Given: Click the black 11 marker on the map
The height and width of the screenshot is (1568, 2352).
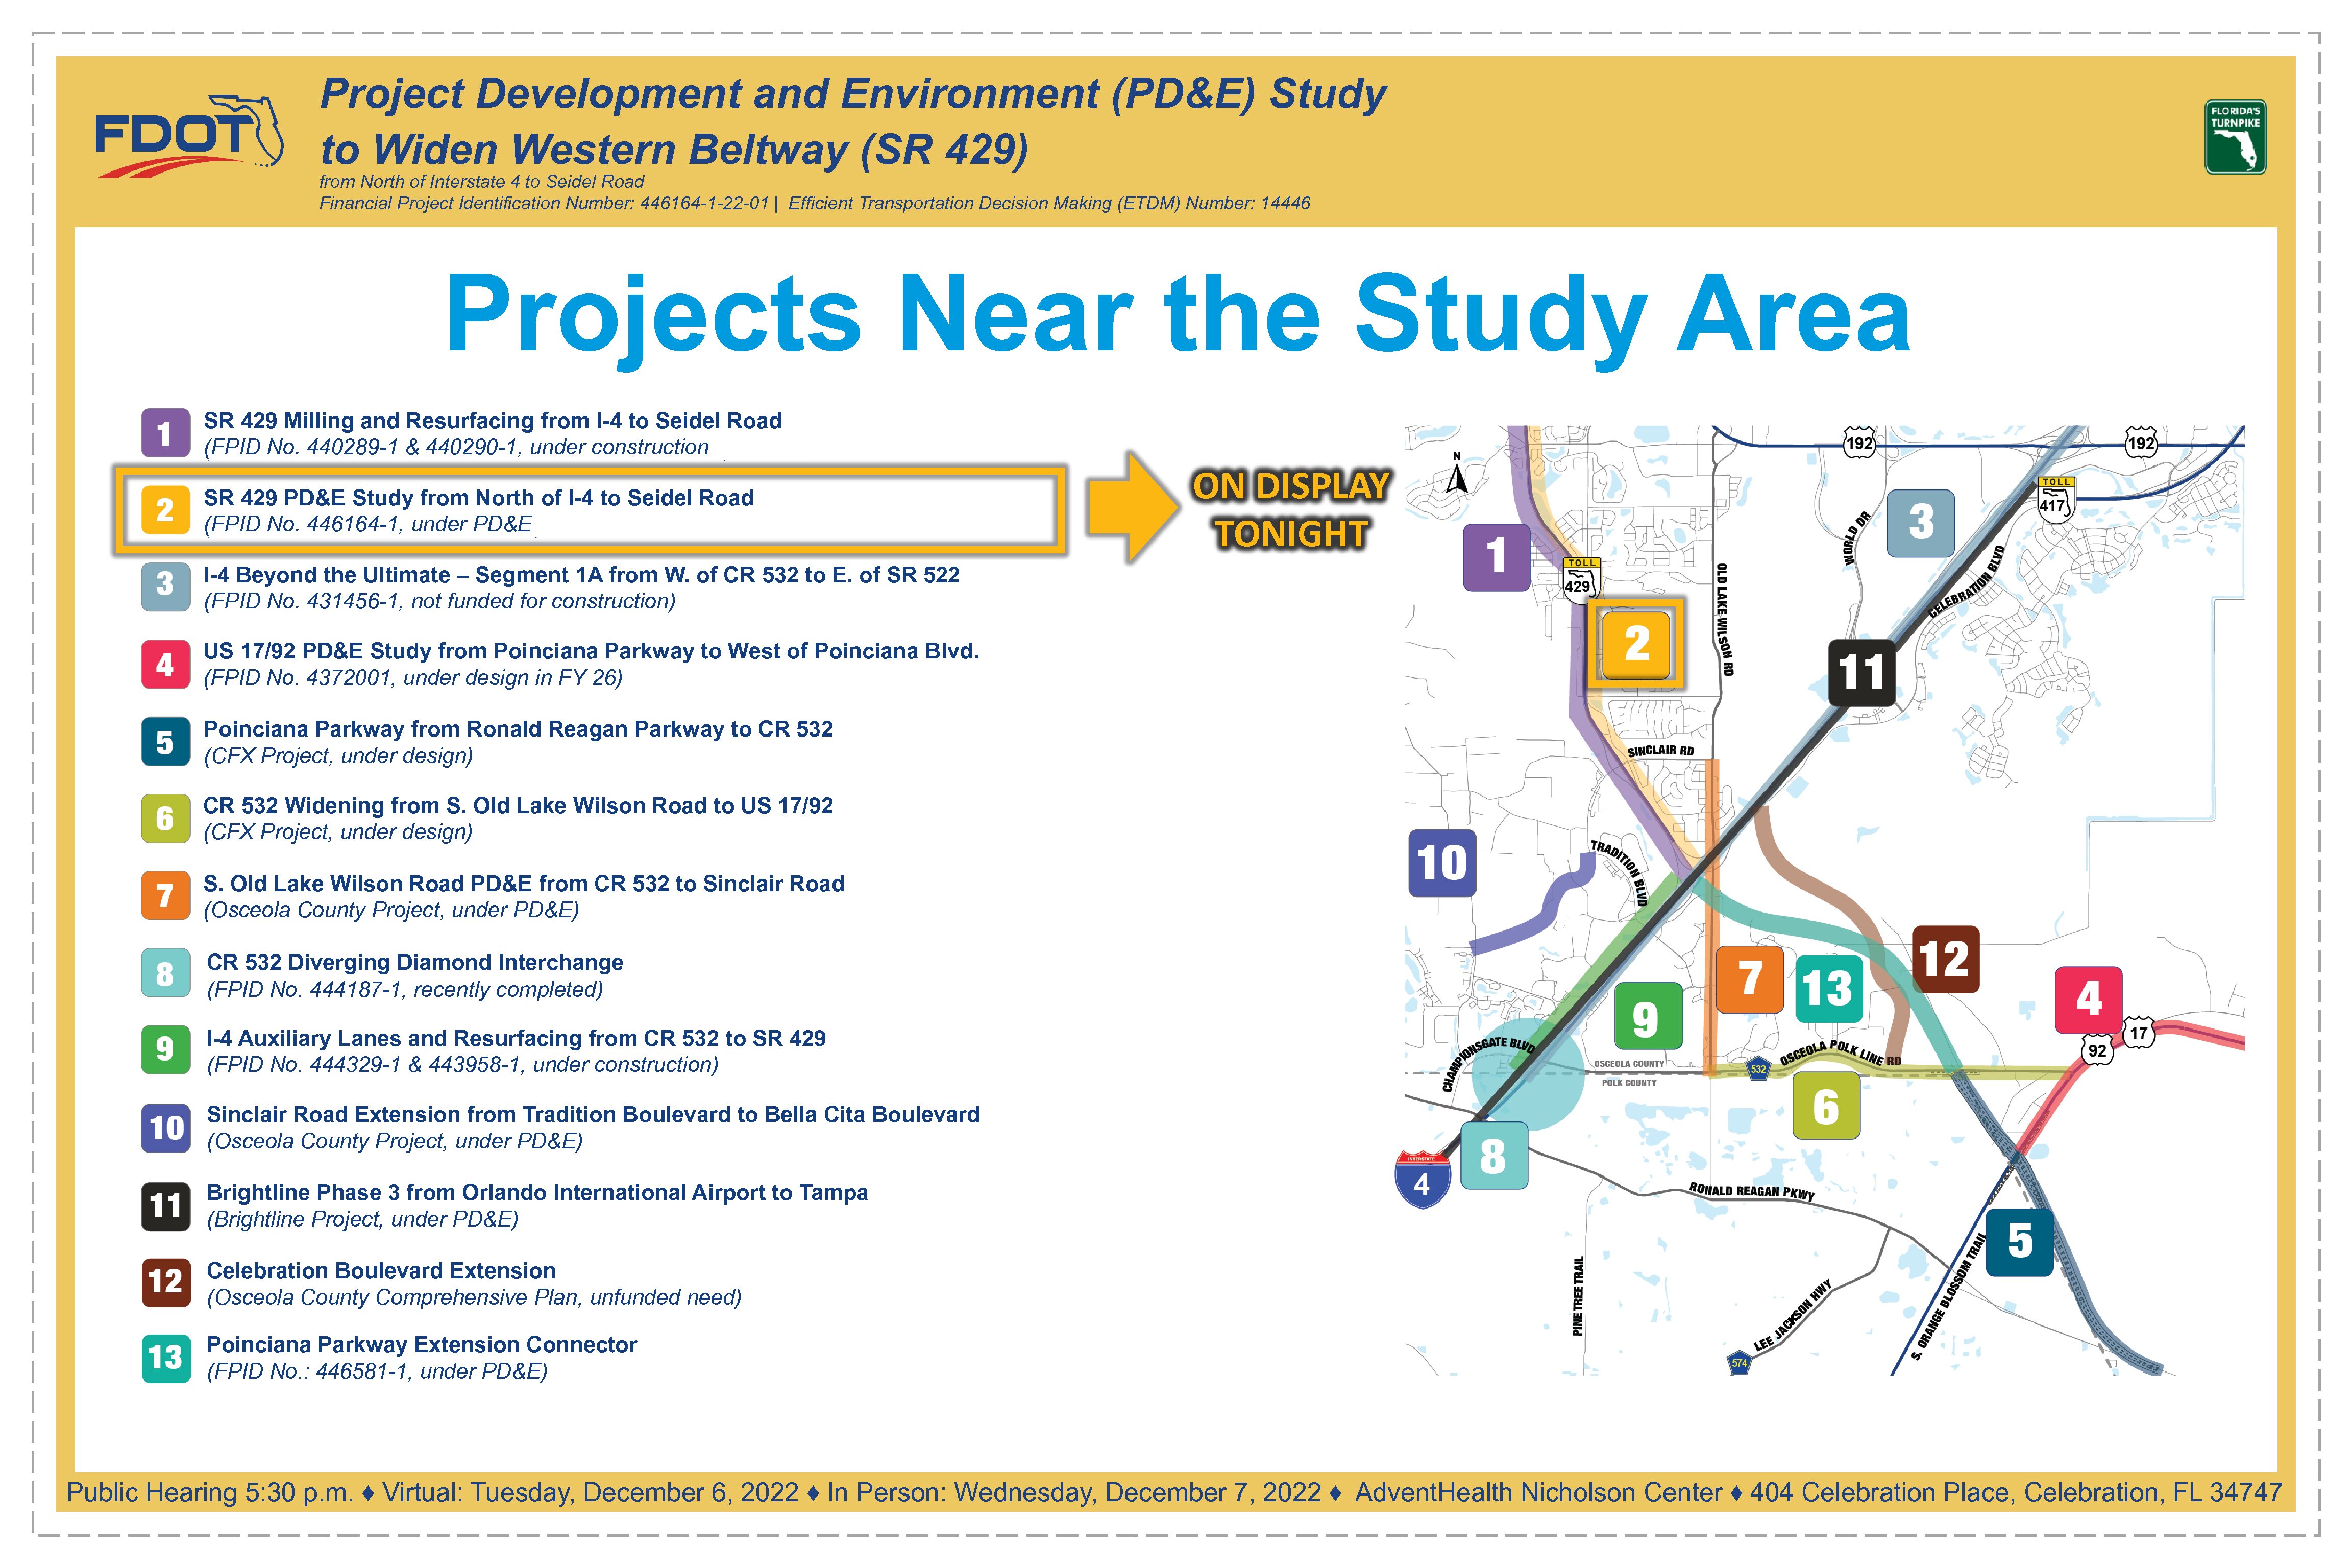Looking at the screenshot, I should click(x=1861, y=672).
